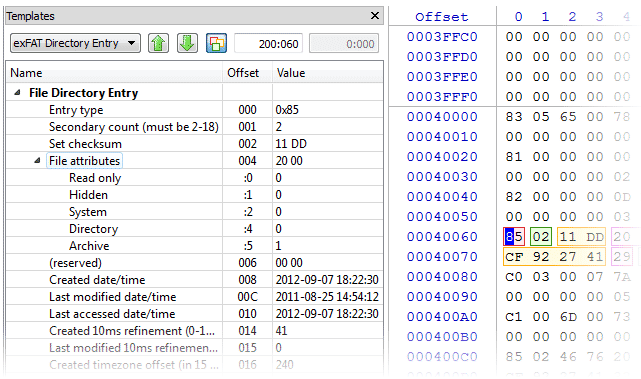Click the Offset header in hex view

[442, 17]
